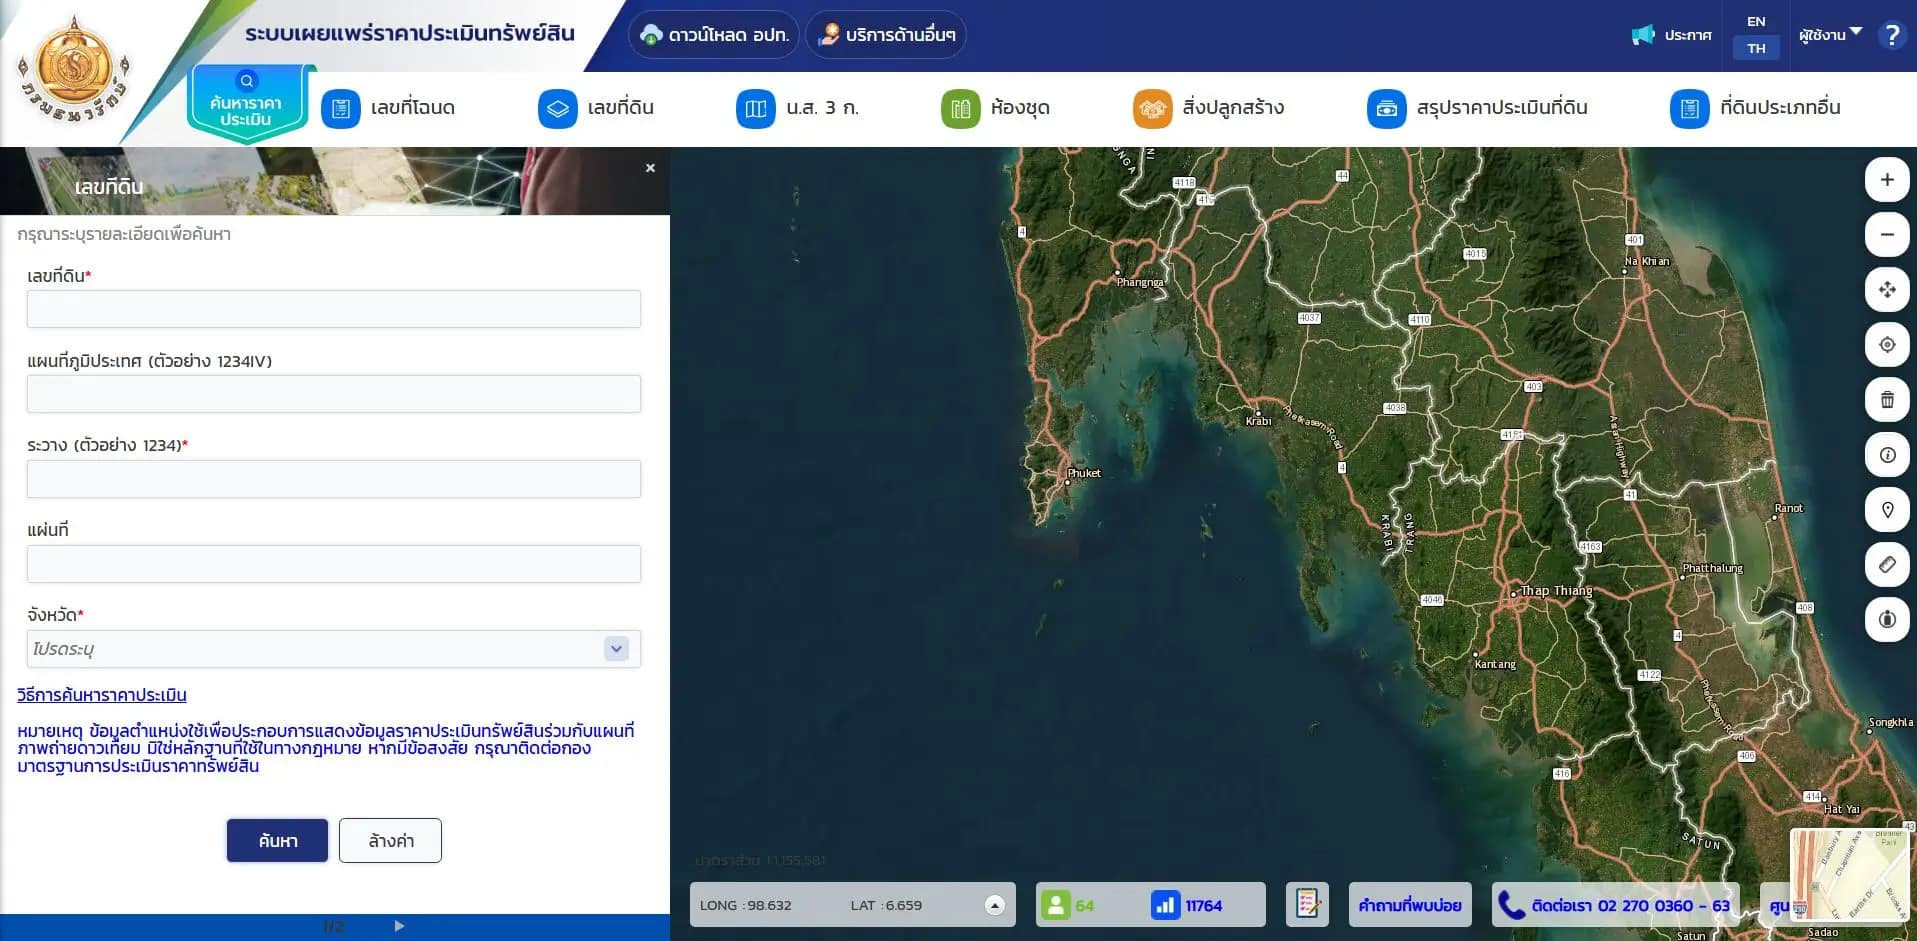Switch language to EN

coord(1756,21)
